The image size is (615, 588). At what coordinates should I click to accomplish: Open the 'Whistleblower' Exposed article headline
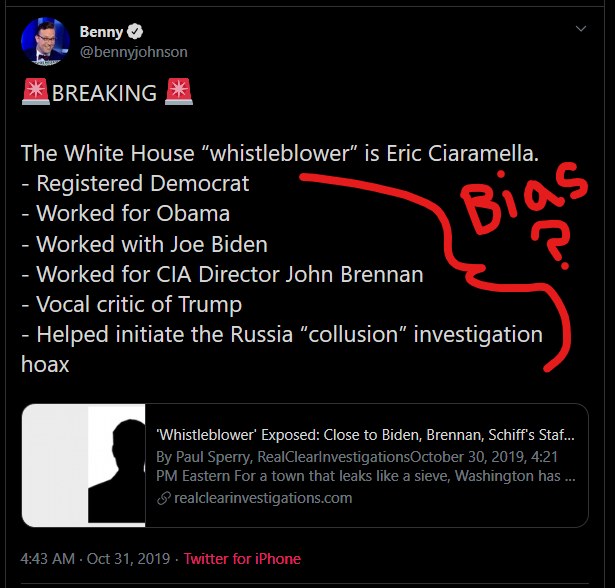click(x=365, y=435)
